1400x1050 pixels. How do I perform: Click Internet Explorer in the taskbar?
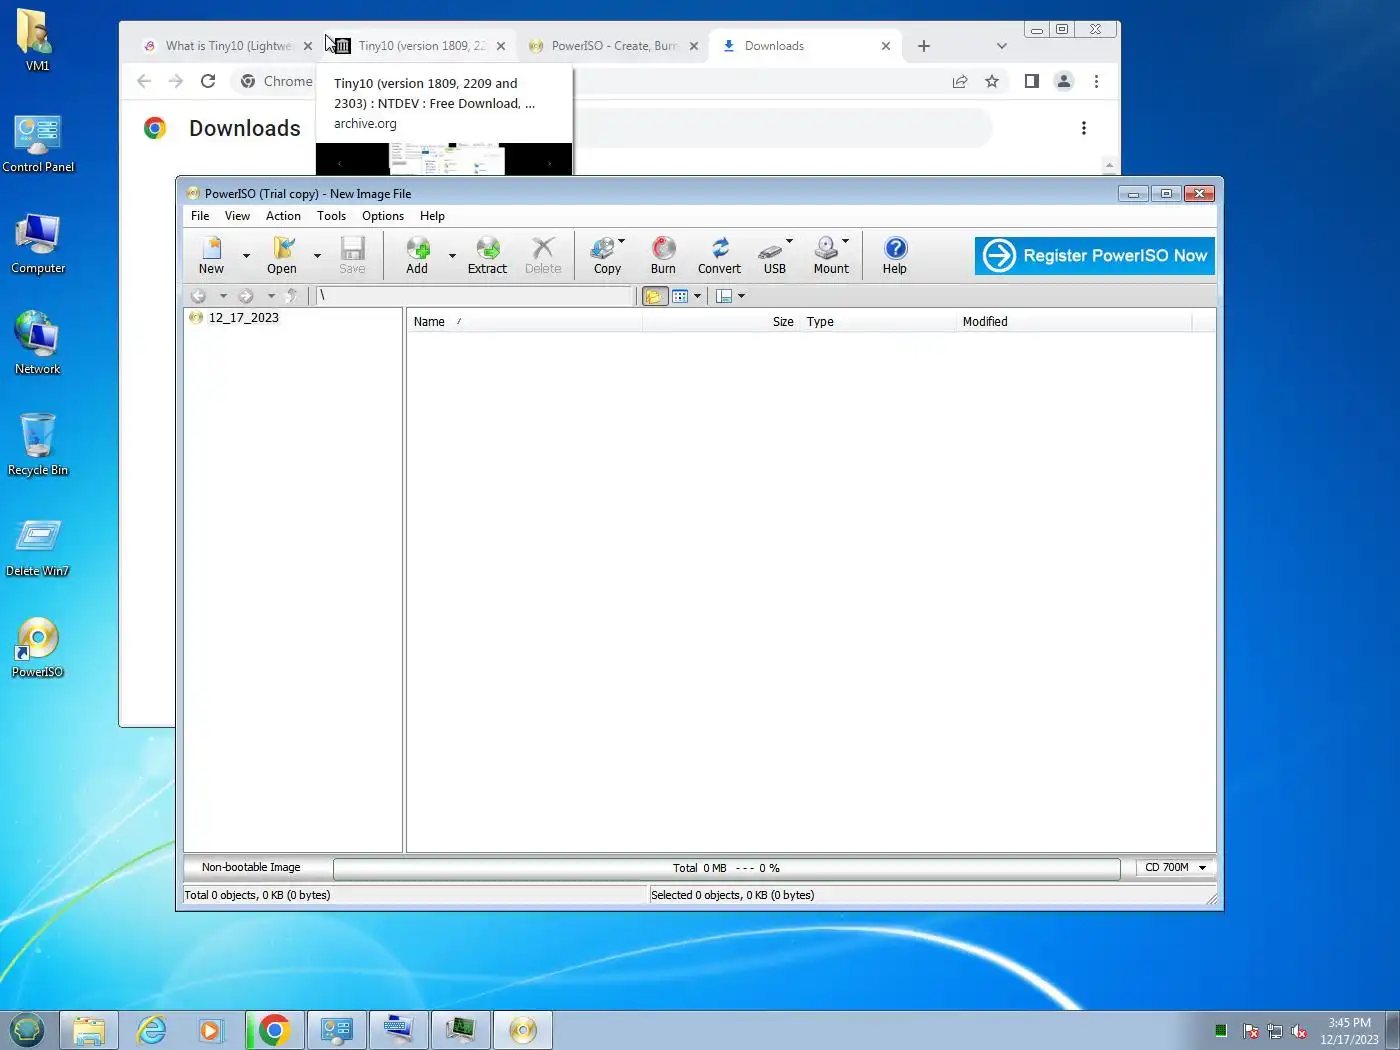click(x=151, y=1030)
